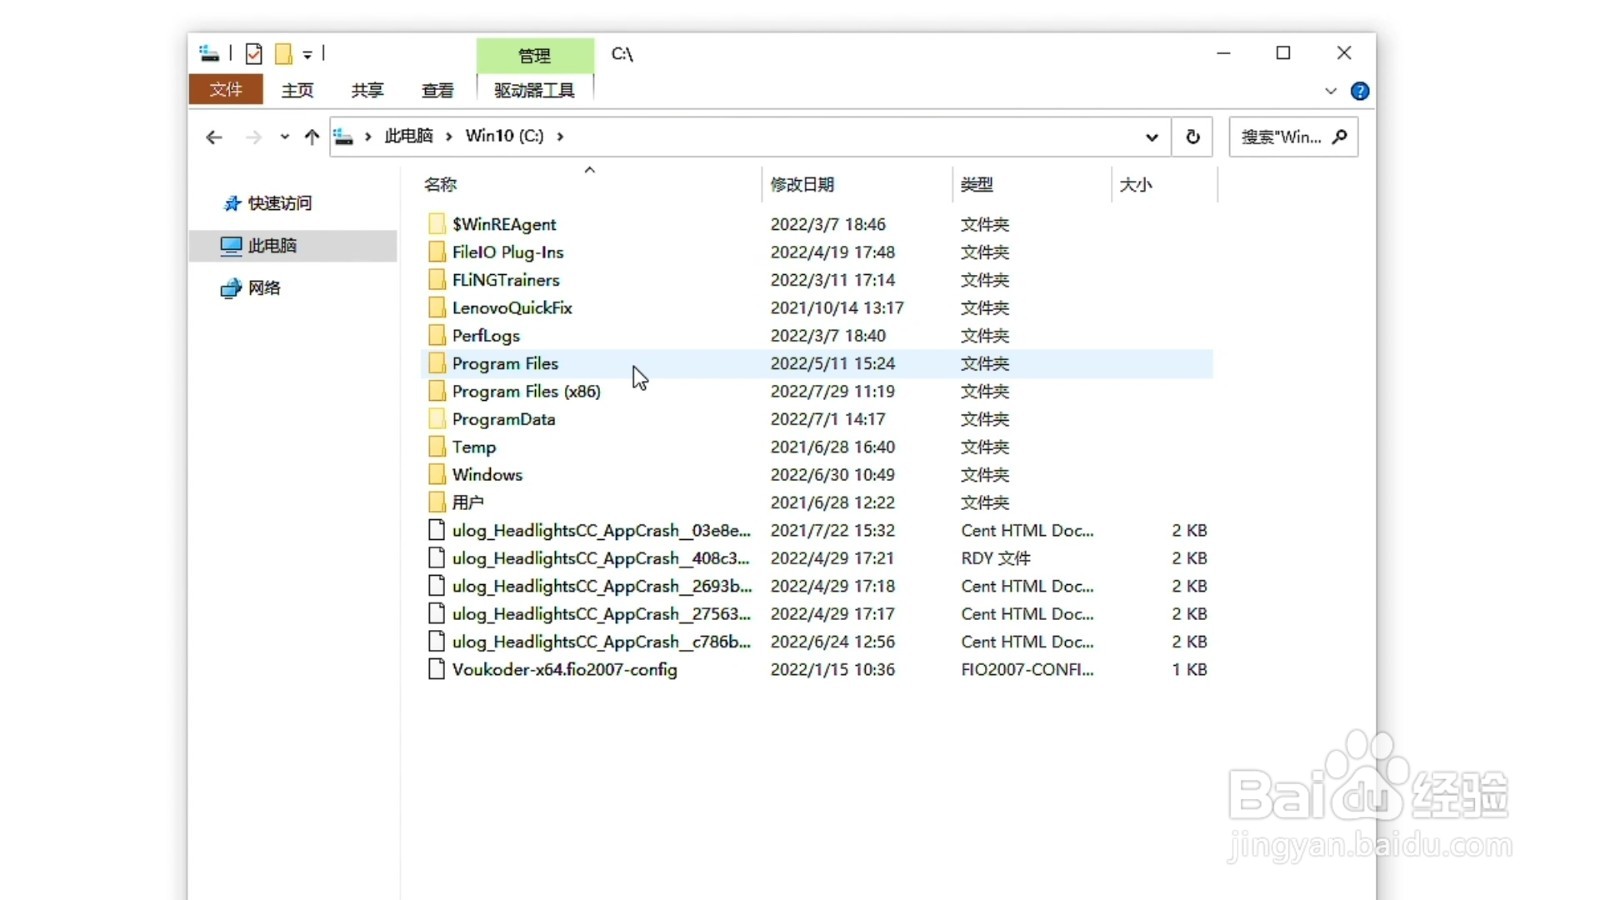1600x900 pixels.
Task: Select file name ulog_HeadlightsCC_AppCrash_c786b...
Action: [602, 642]
